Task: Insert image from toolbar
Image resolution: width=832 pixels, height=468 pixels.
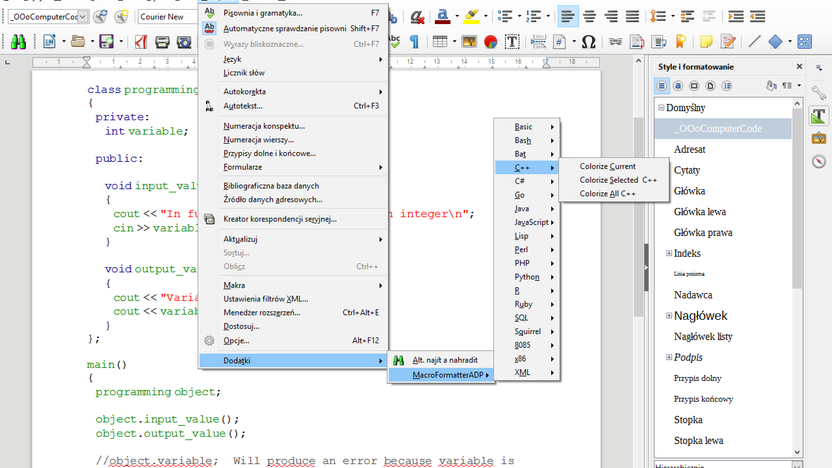Action: 469,41
